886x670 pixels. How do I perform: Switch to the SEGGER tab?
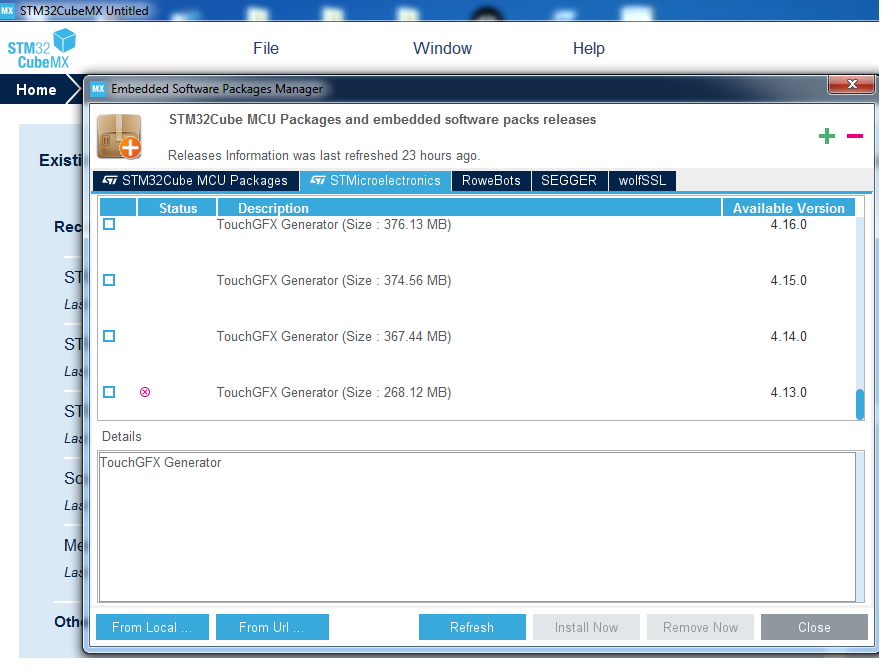coord(569,181)
